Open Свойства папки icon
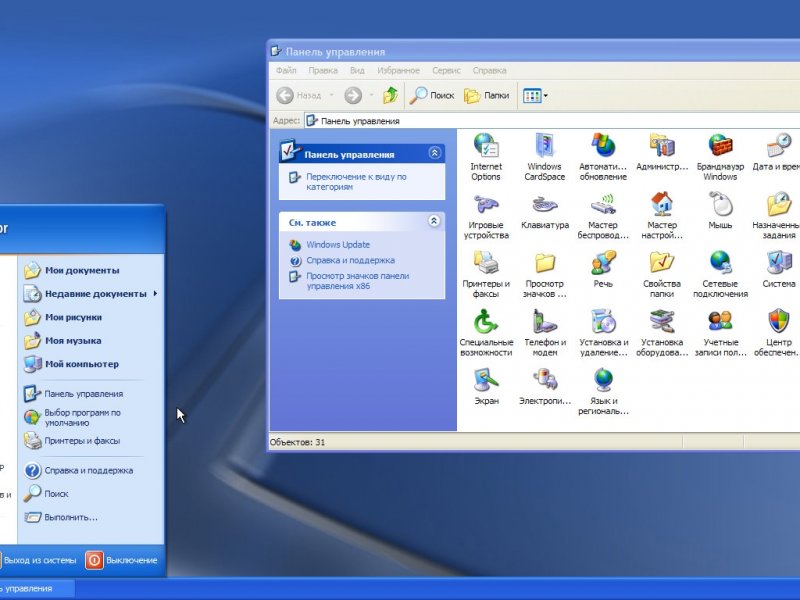This screenshot has width=800, height=600. [662, 274]
